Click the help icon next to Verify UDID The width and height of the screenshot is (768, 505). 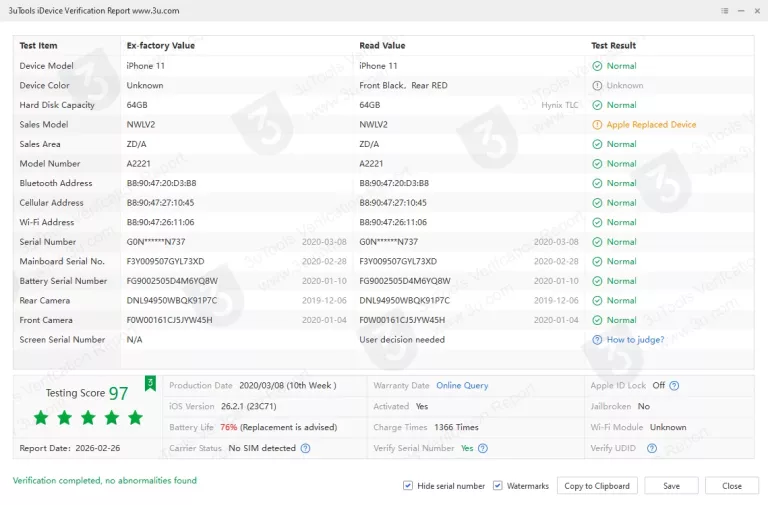(x=650, y=449)
